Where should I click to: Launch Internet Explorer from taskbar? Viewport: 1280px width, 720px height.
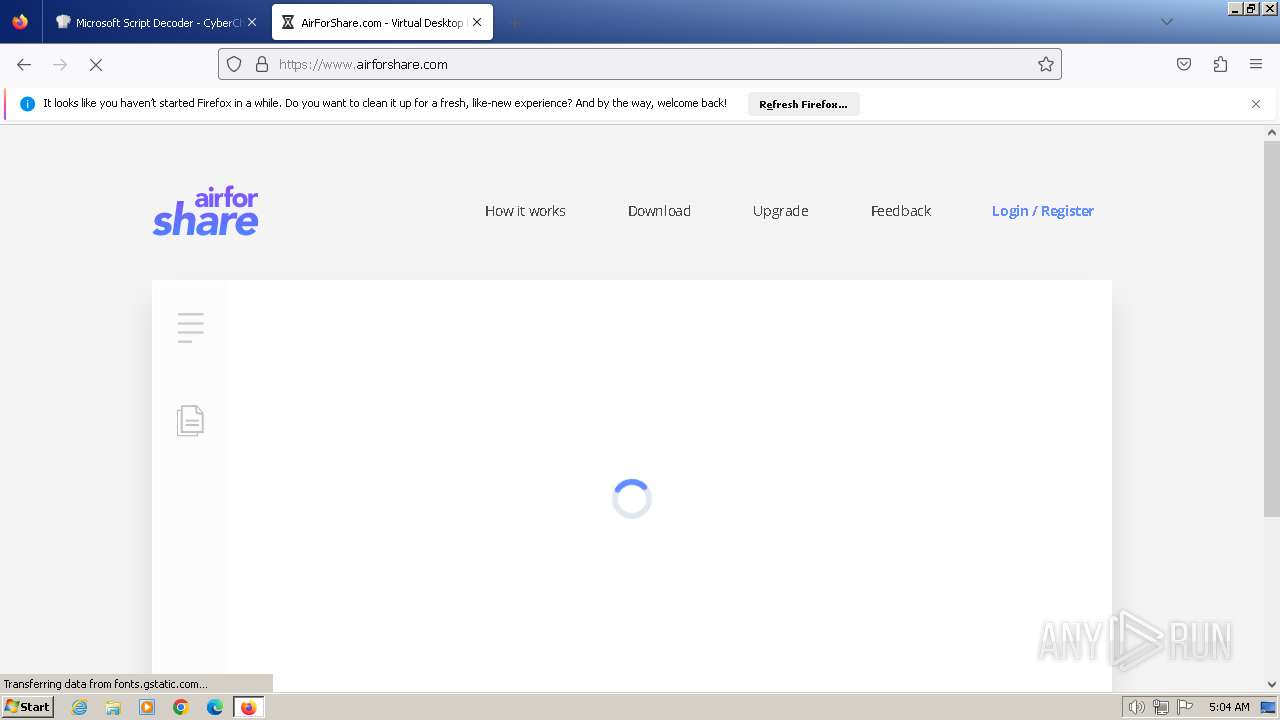(x=80, y=707)
